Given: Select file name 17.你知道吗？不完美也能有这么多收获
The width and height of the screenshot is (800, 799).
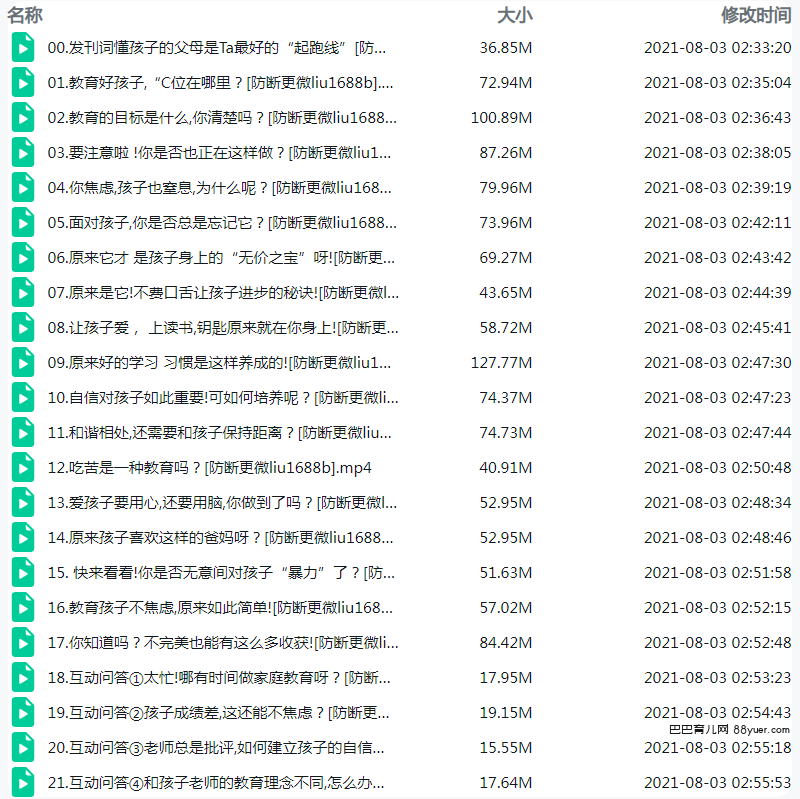Looking at the screenshot, I should pos(223,643).
